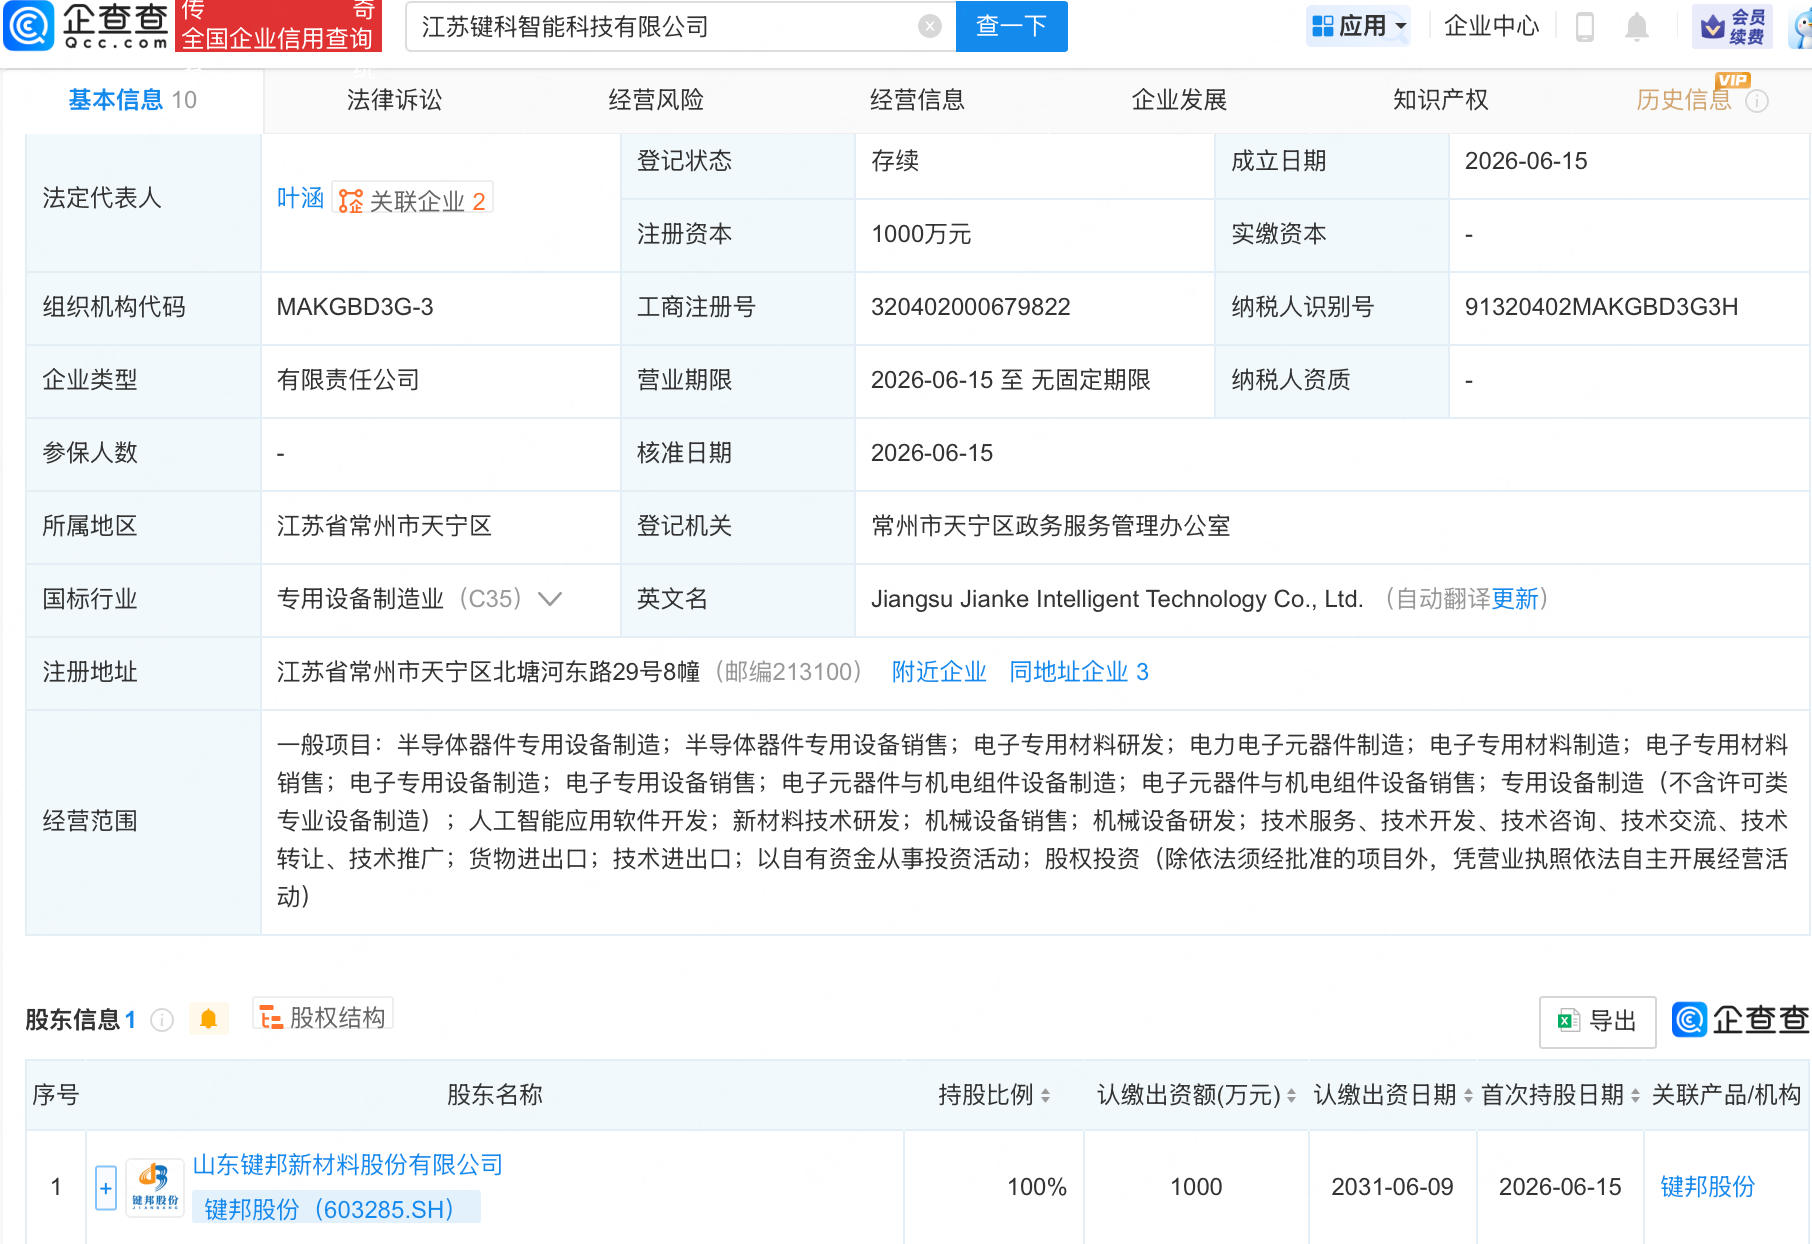Open the mobile phone icon in header
This screenshot has height=1244, width=1812.
pos(1584,26)
